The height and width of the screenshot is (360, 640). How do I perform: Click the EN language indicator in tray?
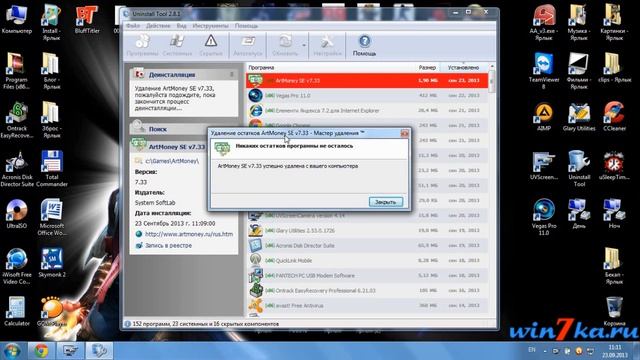pyautogui.click(x=532, y=350)
